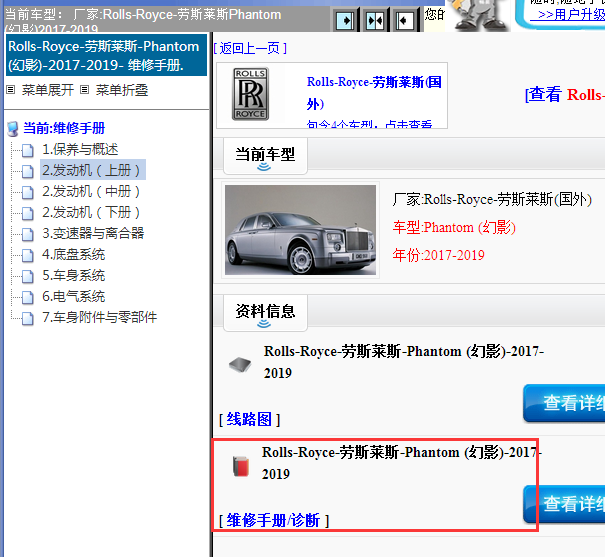This screenshot has height=557, width=605.
Task: Open 2.发动机（中册）chapter
Action: tap(91, 191)
